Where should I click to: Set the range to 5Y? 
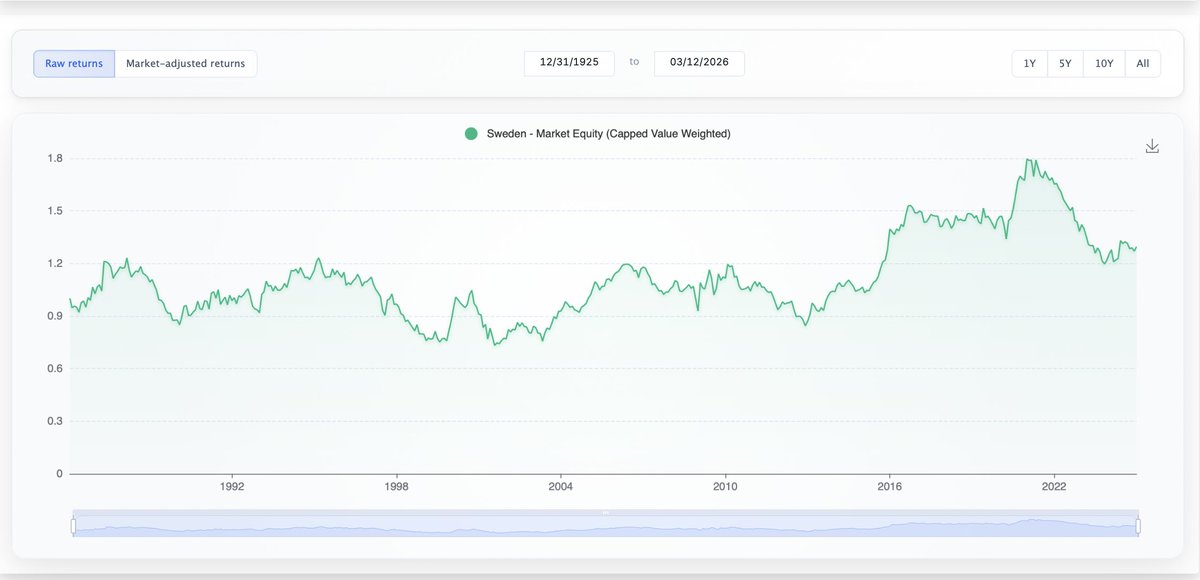tap(1065, 64)
